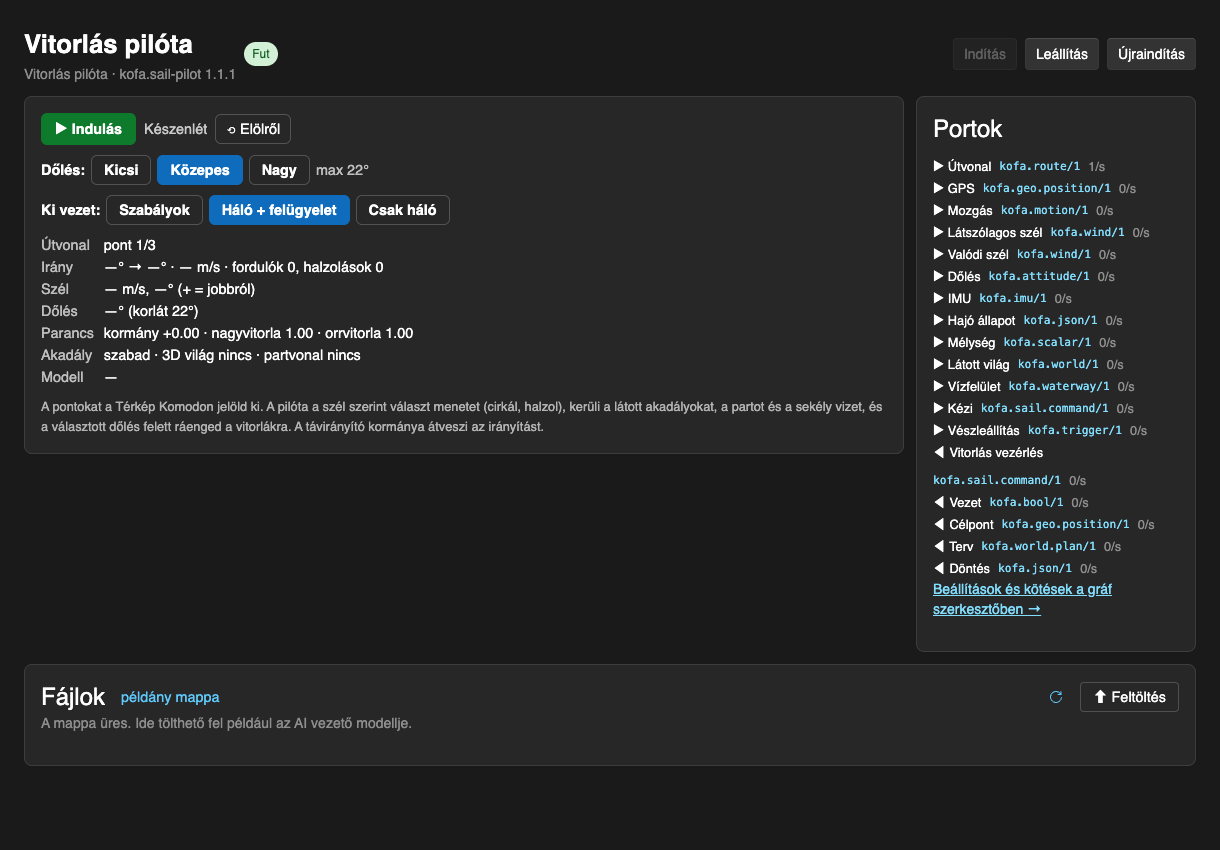The height and width of the screenshot is (850, 1220).
Task: Select the Vezet output port
Action: (x=1011, y=502)
